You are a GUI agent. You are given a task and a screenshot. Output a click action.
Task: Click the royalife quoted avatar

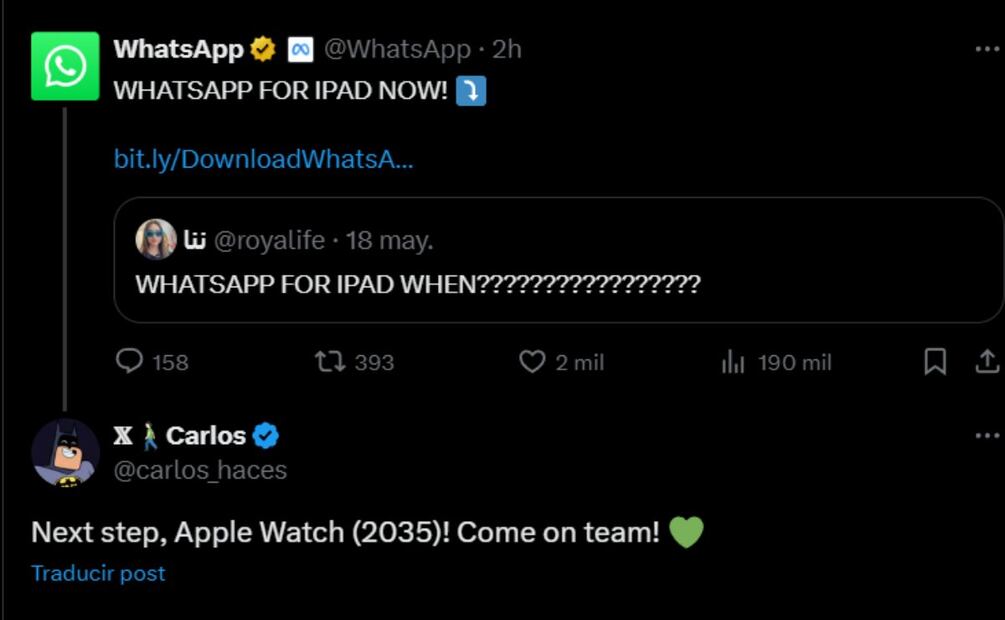156,240
